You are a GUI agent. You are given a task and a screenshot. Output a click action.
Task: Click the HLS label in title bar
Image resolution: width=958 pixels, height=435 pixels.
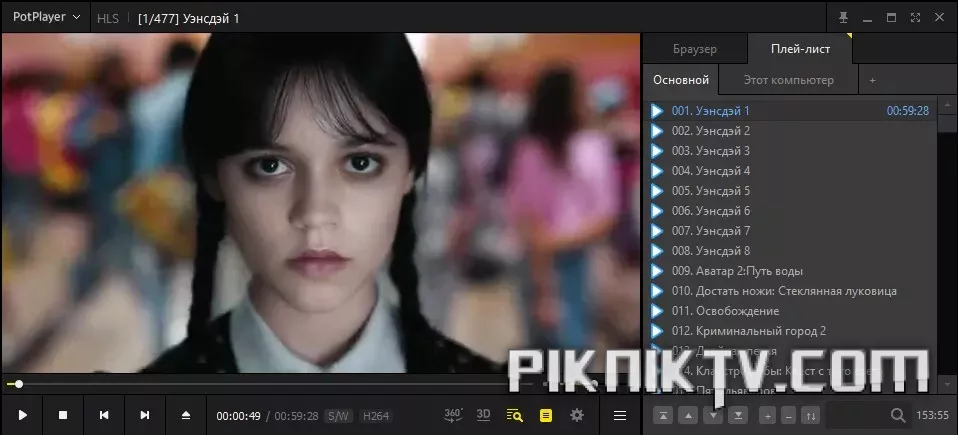click(108, 18)
